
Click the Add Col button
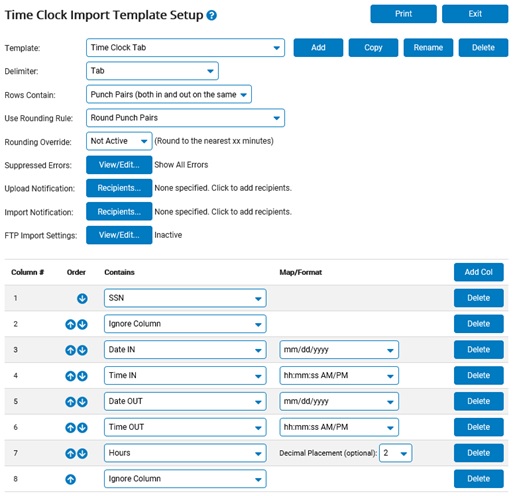click(x=479, y=272)
